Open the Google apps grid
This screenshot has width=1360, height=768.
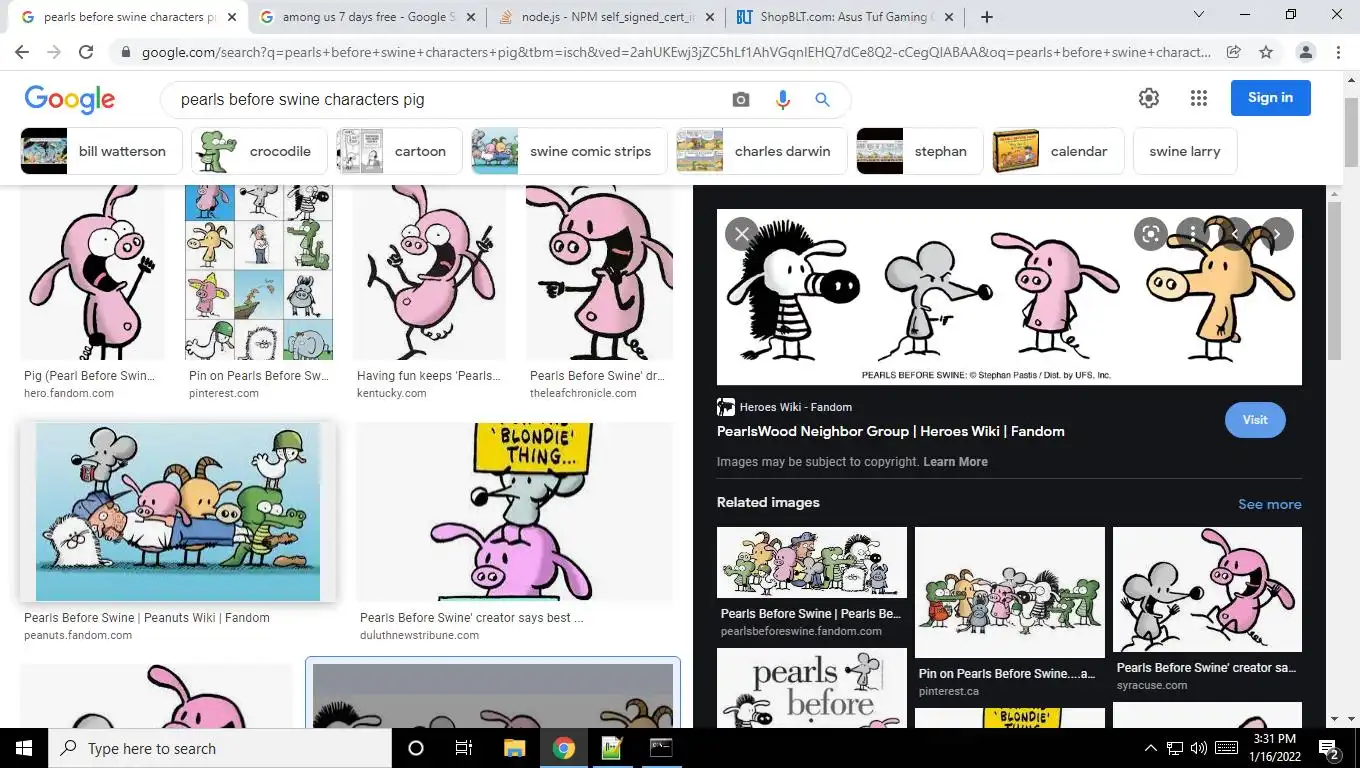[1199, 98]
